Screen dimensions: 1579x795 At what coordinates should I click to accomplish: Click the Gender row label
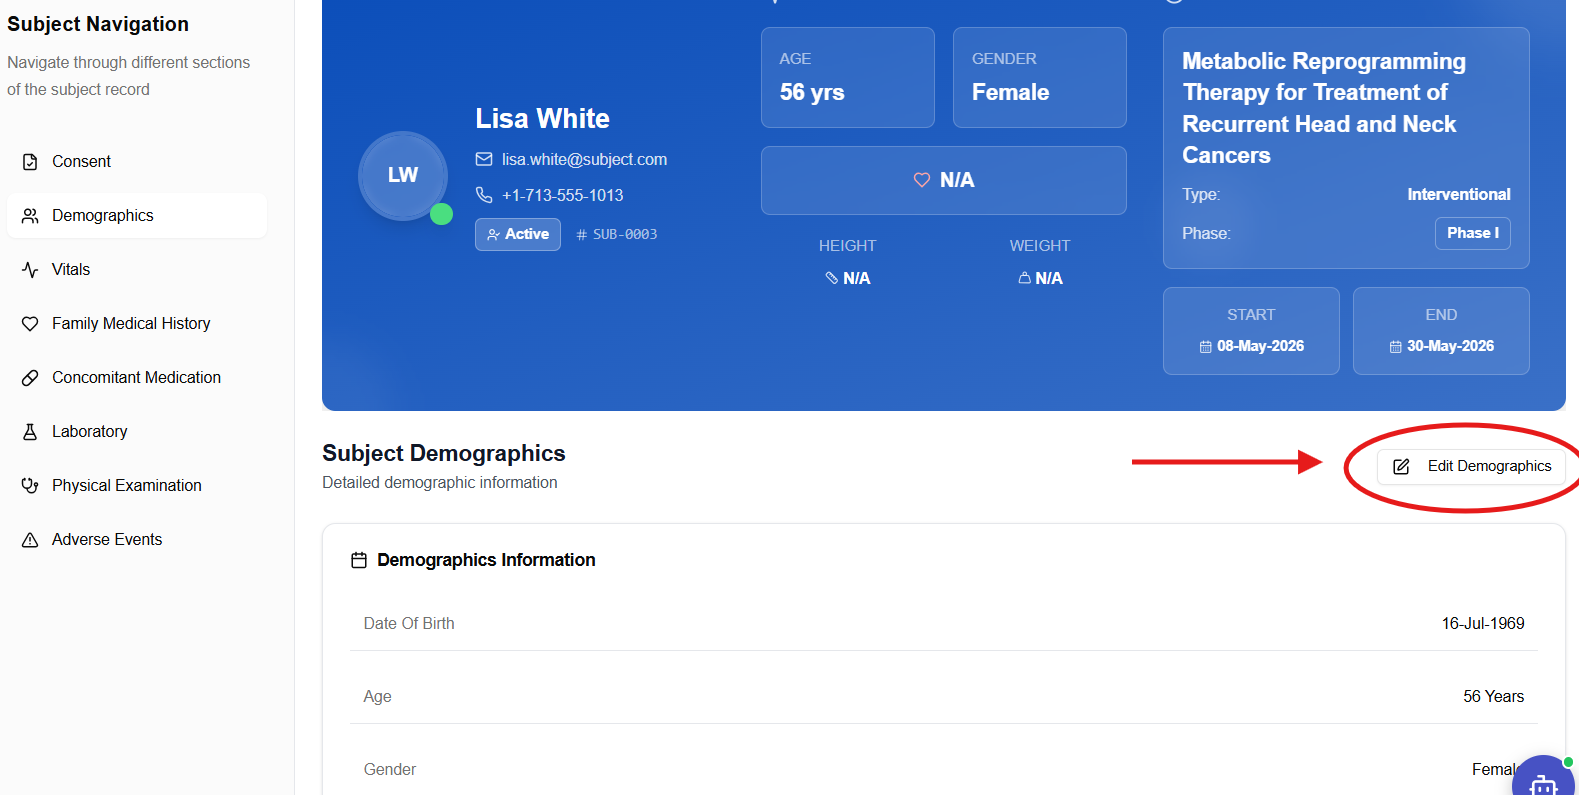[x=390, y=769]
